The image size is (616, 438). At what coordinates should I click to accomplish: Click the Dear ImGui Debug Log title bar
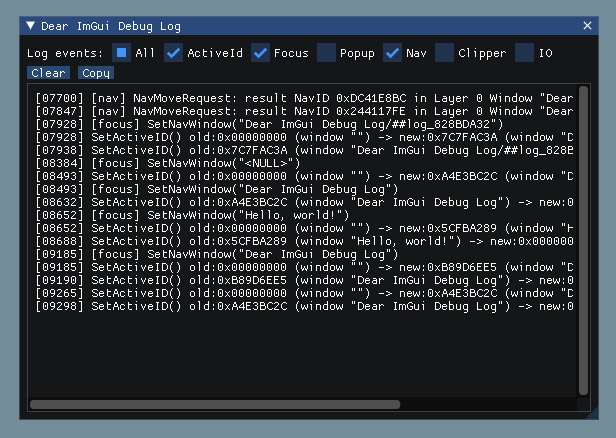tap(309, 26)
